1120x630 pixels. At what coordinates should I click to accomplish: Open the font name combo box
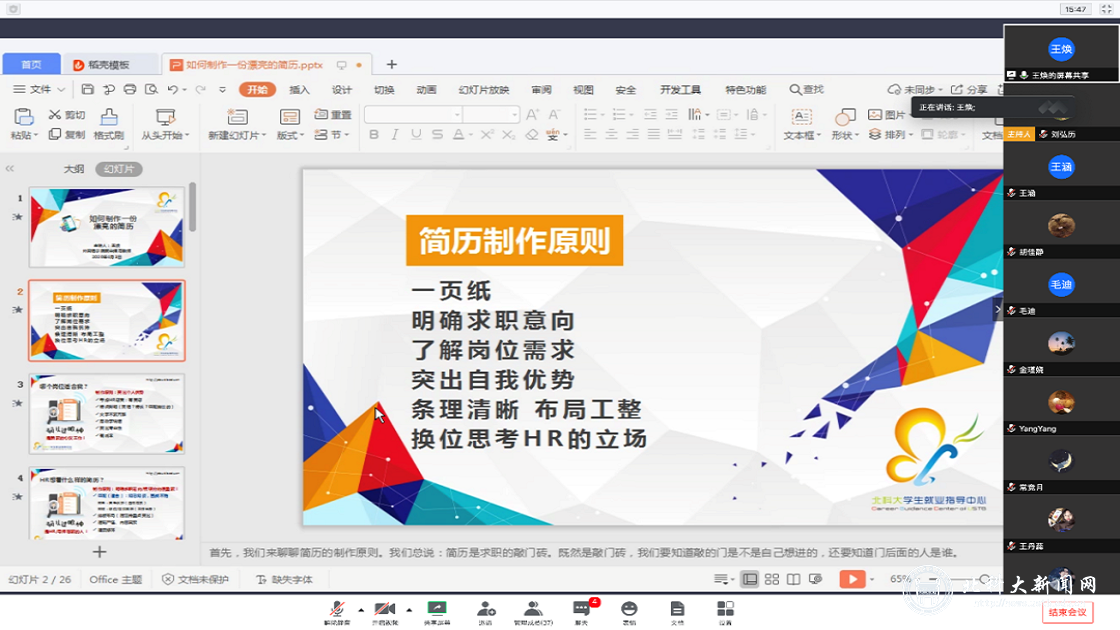413,114
